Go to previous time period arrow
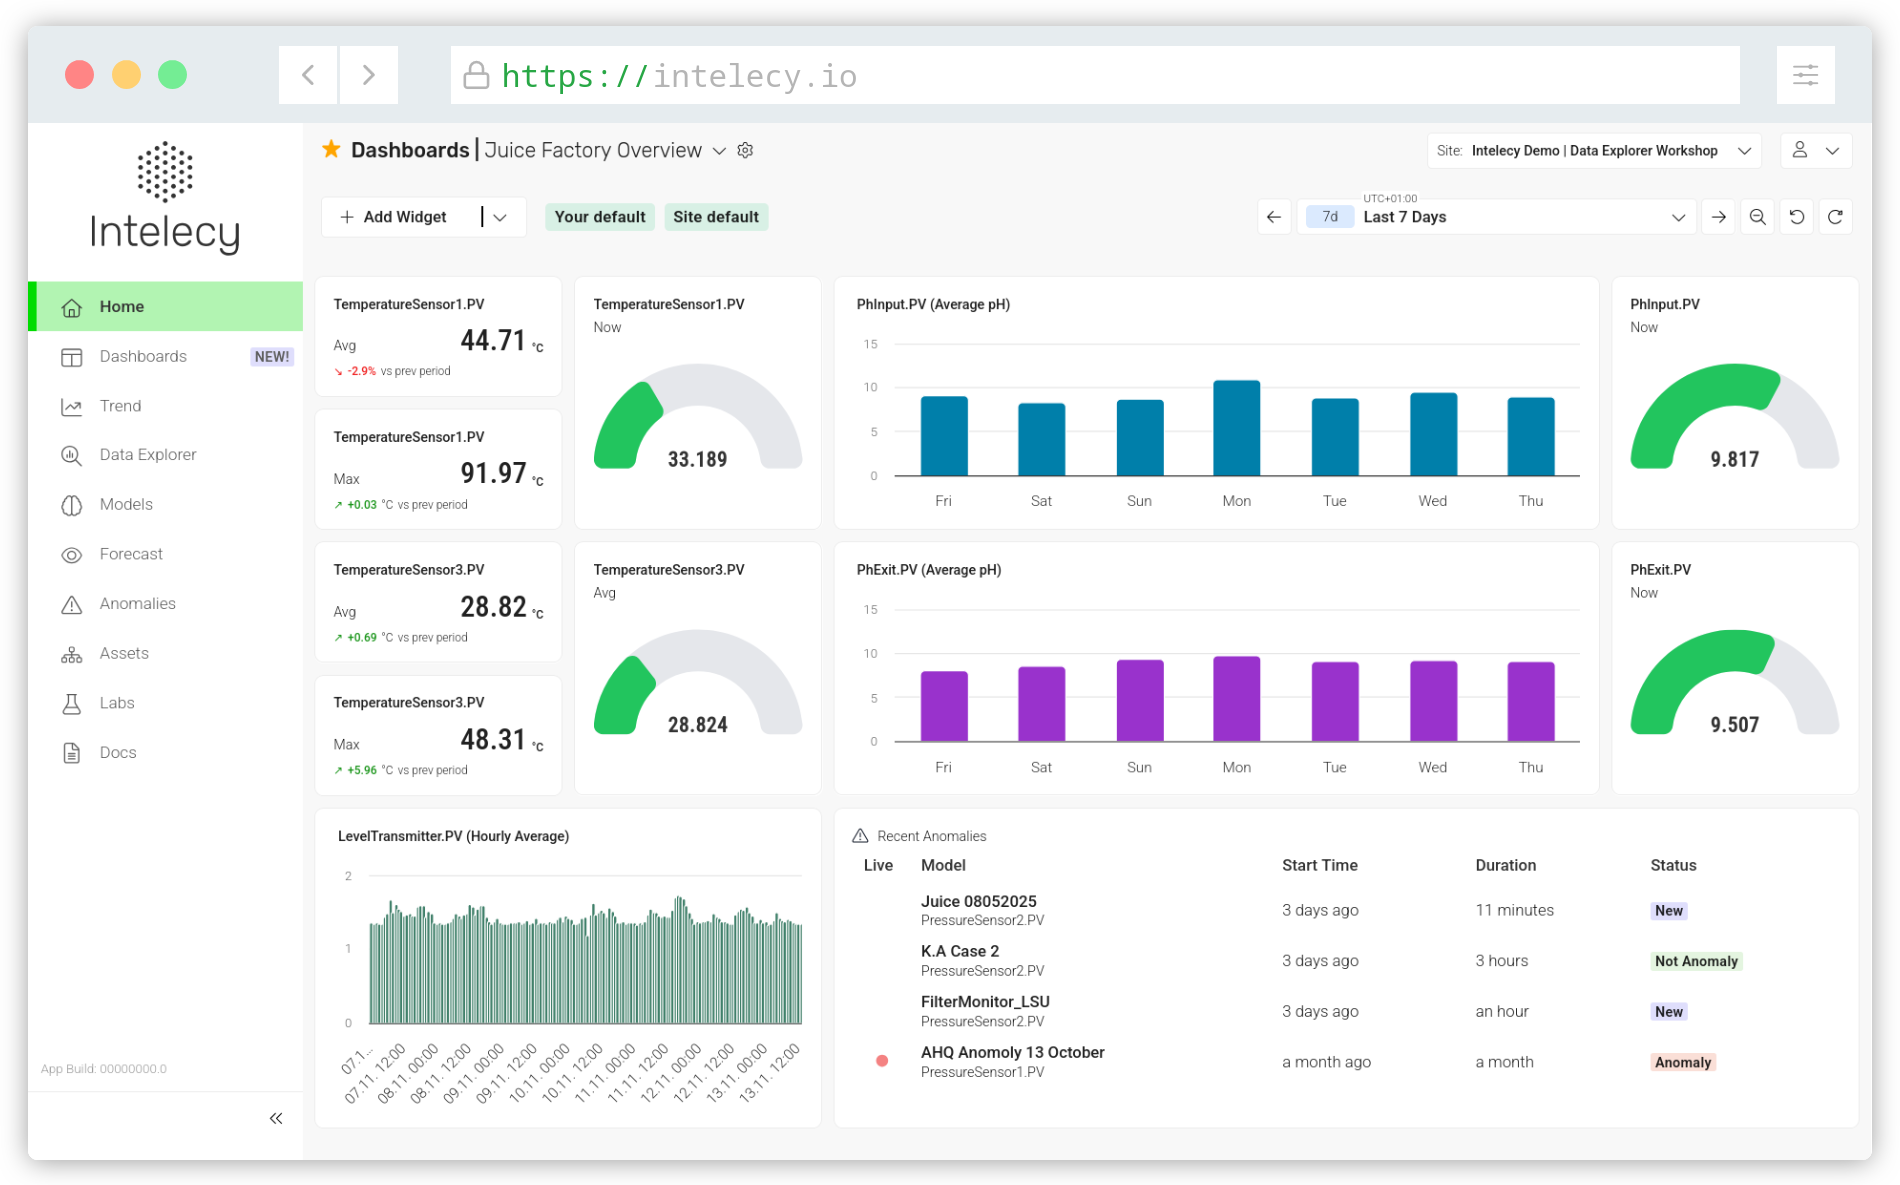This screenshot has height=1185, width=1900. click(1274, 217)
